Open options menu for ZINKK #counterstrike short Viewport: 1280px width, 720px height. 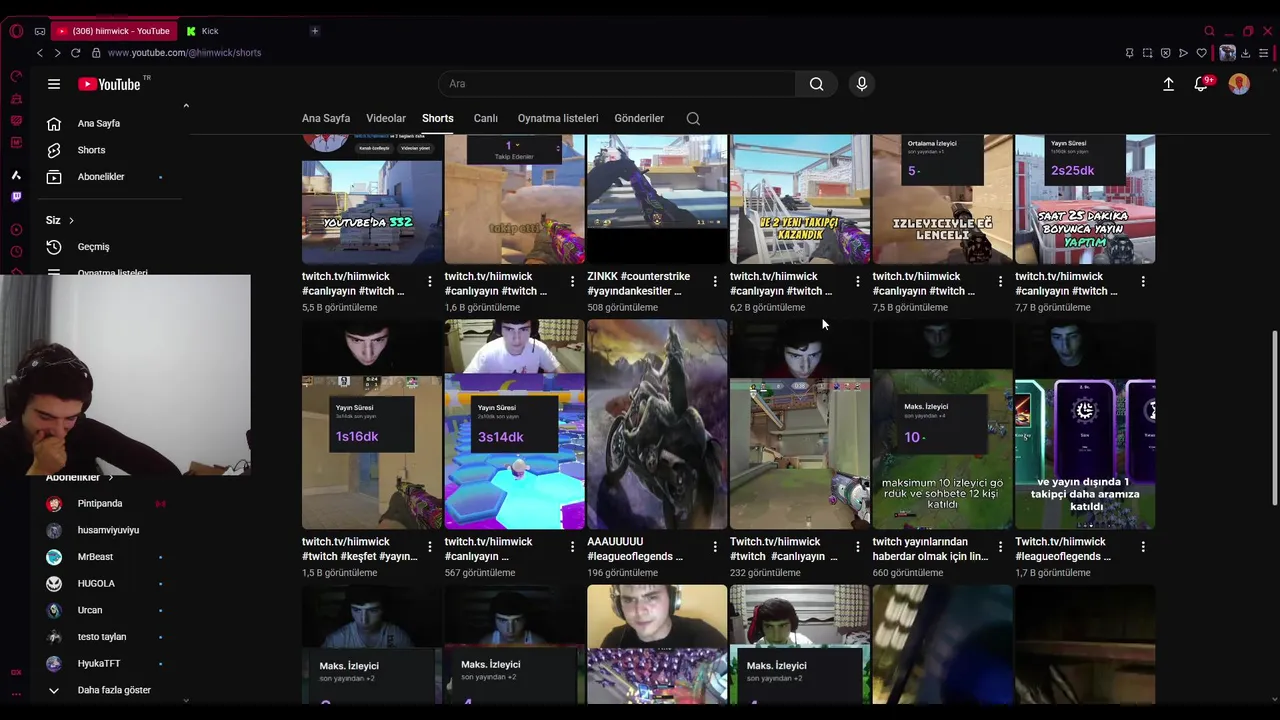tap(715, 282)
